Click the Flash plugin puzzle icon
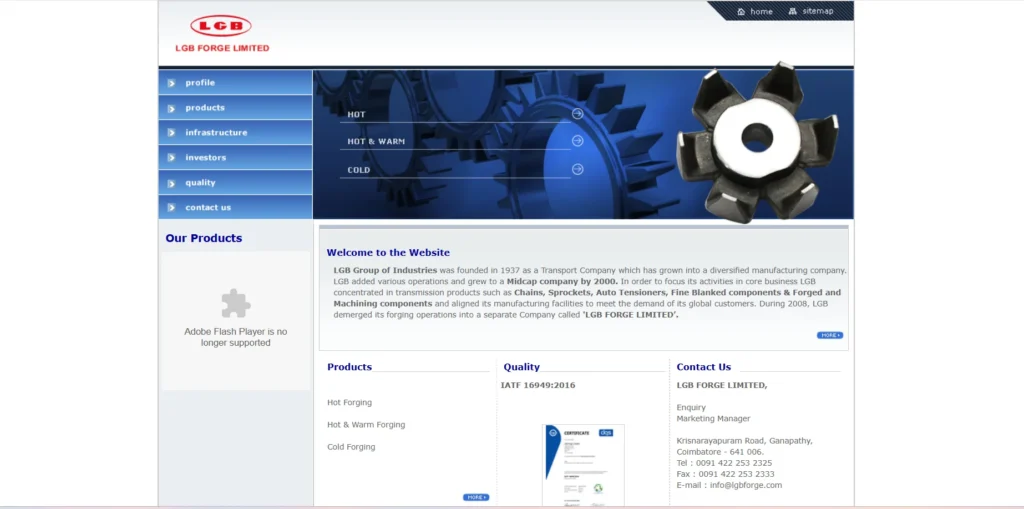This screenshot has width=1024, height=509. [x=236, y=303]
